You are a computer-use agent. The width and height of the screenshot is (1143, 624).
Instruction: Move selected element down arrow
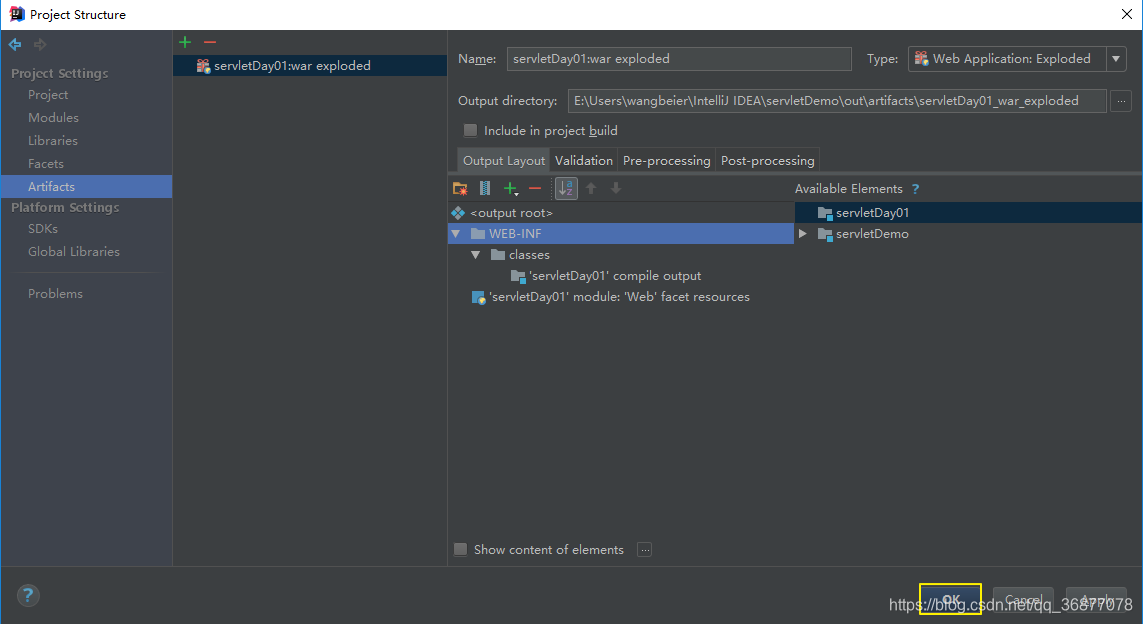[616, 188]
